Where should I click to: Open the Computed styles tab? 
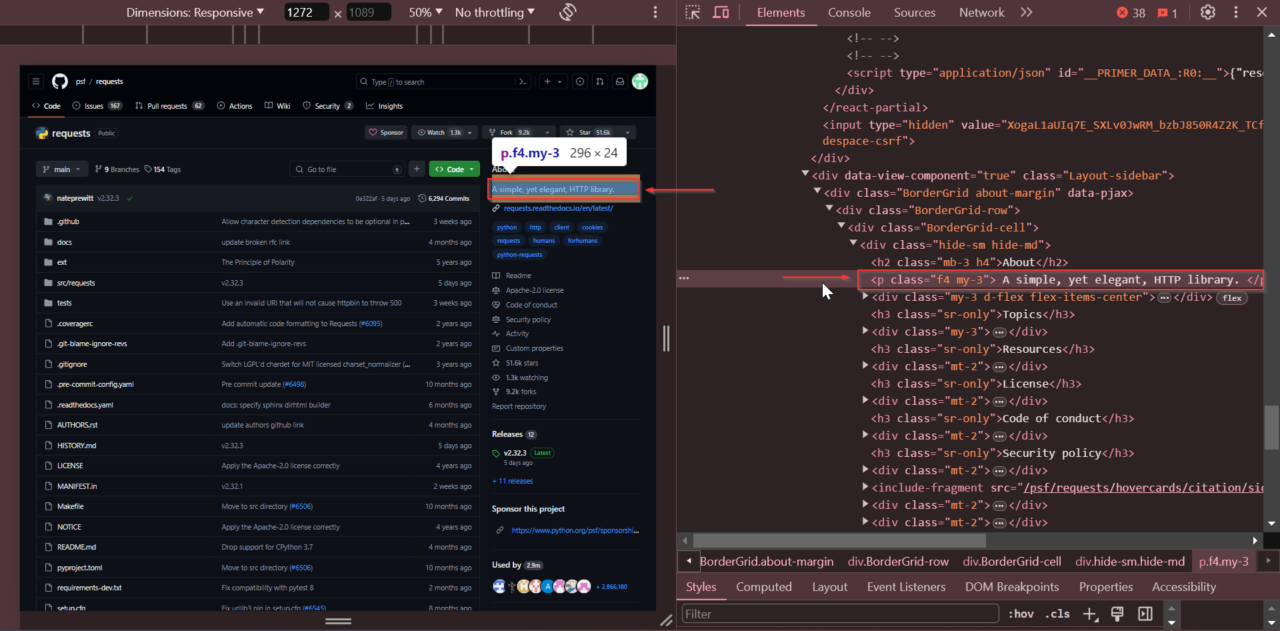click(x=764, y=587)
